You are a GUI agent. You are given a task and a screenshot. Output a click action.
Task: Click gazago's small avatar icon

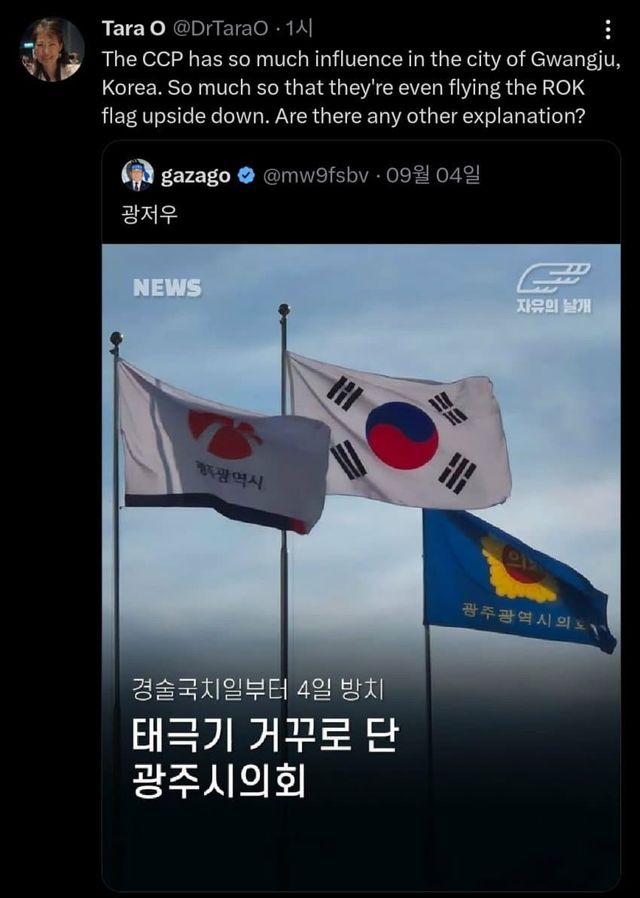point(137,175)
